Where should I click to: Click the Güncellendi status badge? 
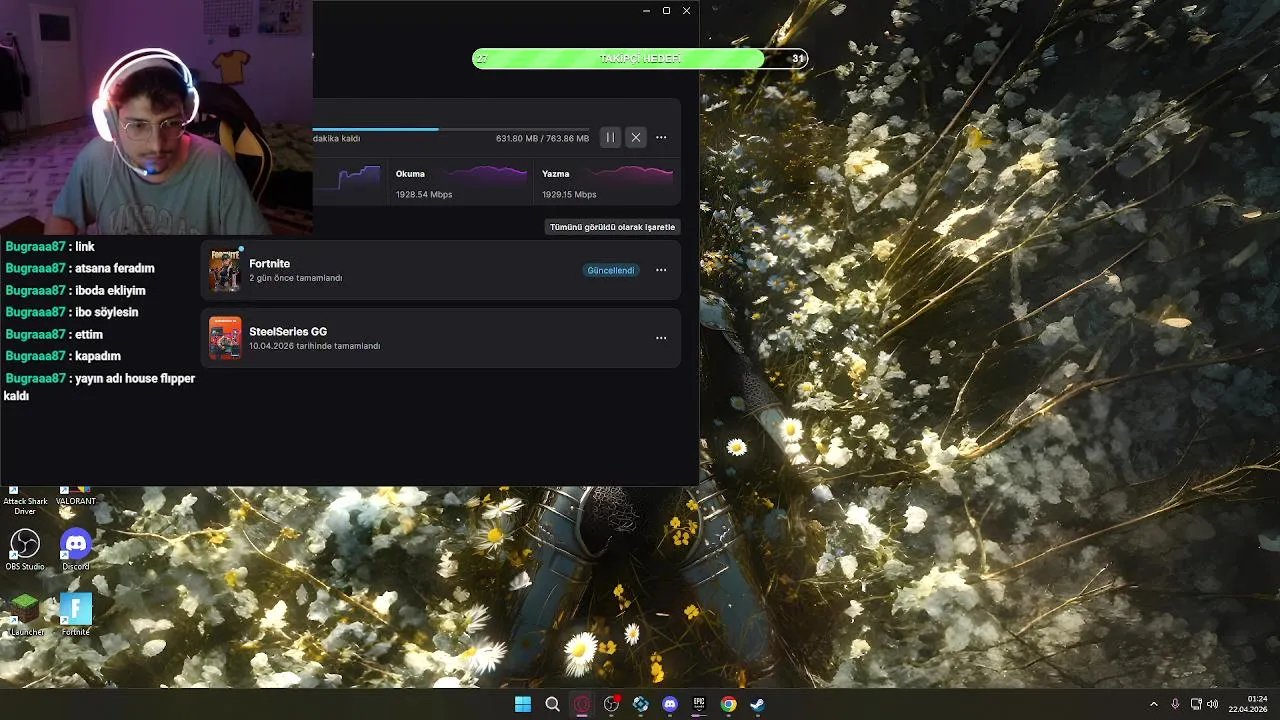(x=610, y=270)
